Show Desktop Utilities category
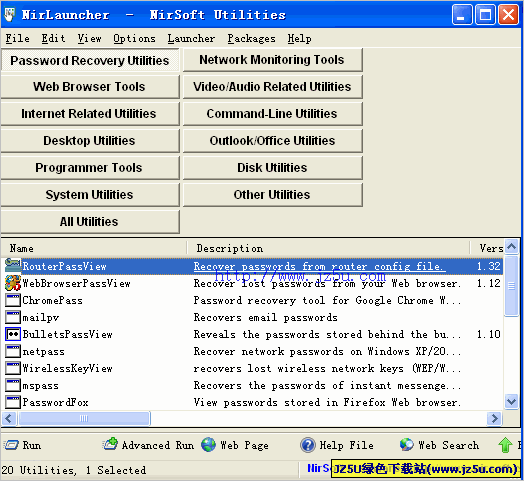This screenshot has height=481, width=524. point(90,141)
